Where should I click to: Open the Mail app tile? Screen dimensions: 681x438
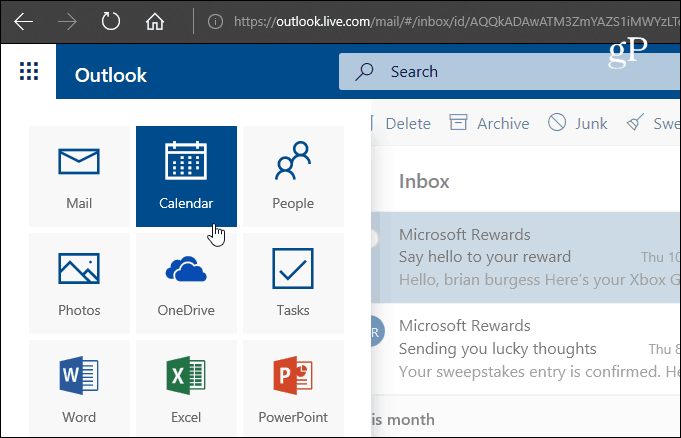[x=79, y=176]
